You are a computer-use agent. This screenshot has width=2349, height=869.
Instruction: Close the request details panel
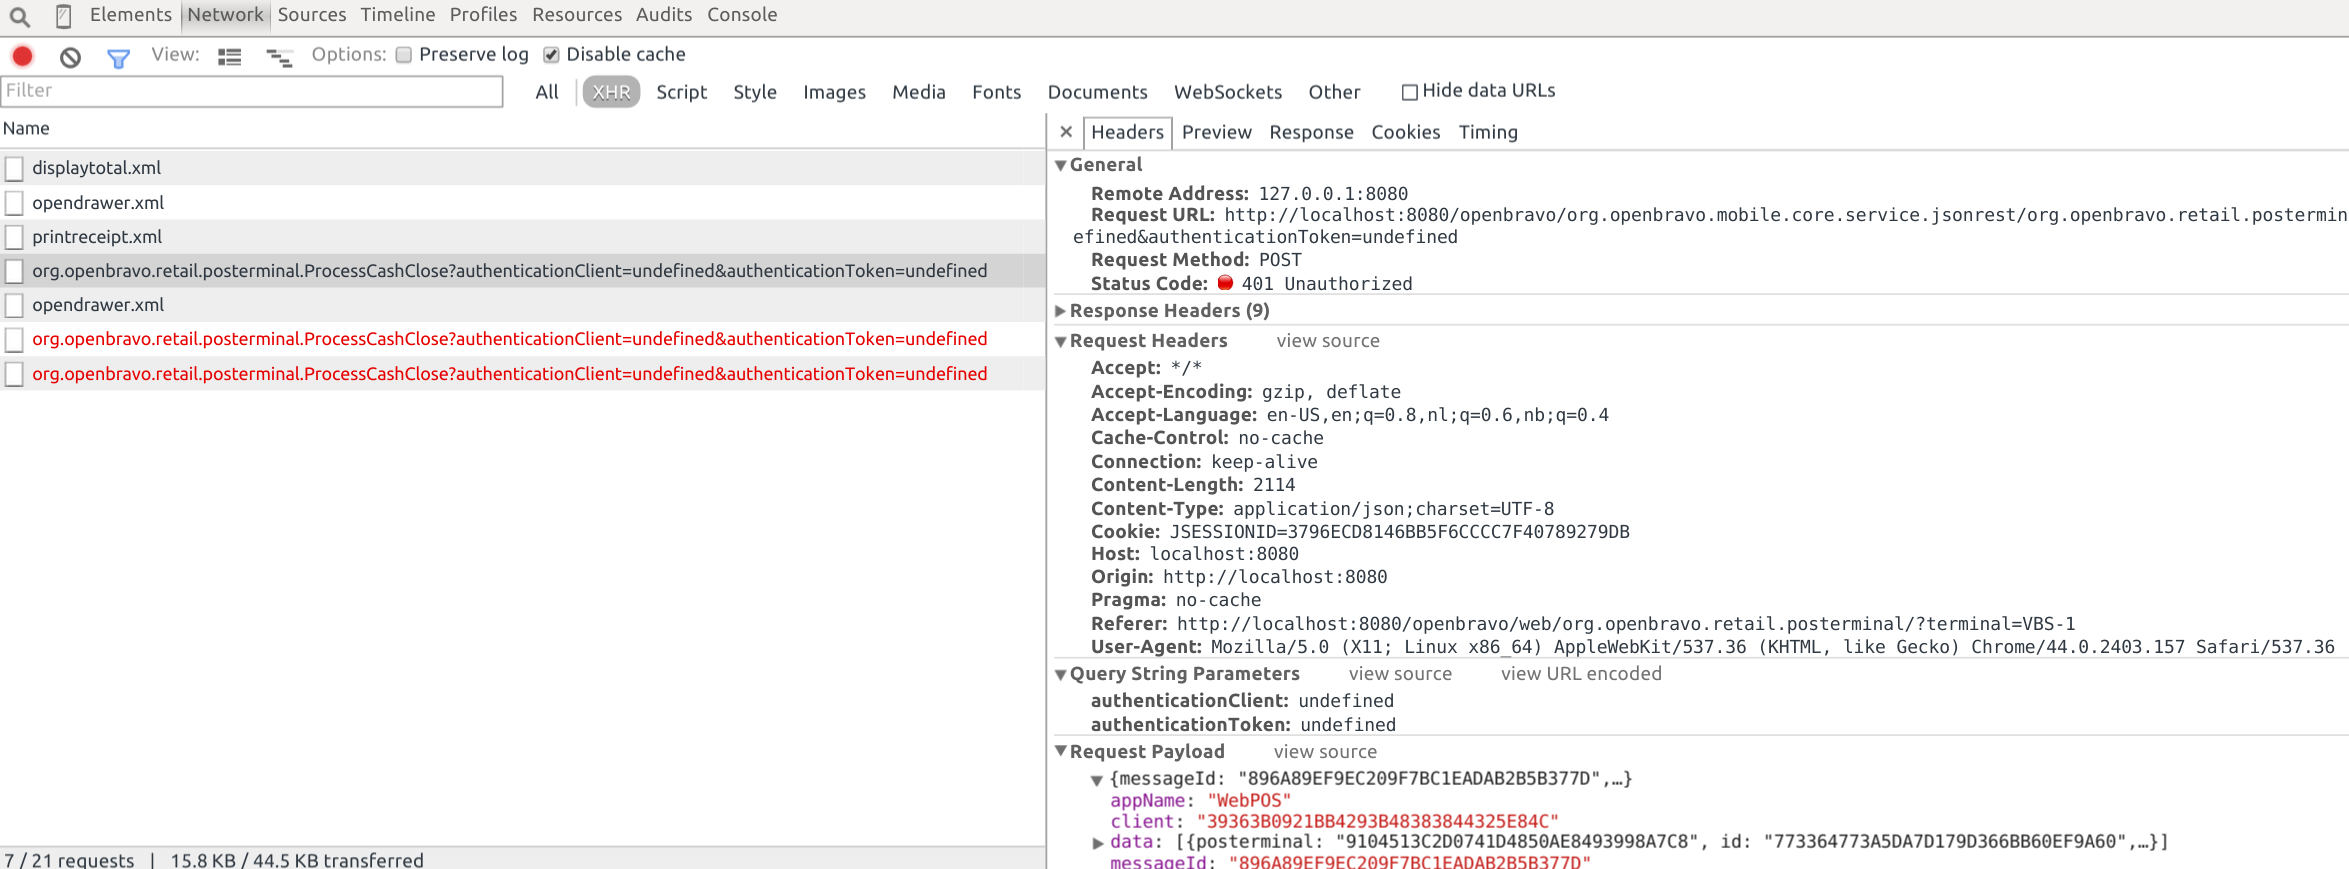(1066, 132)
